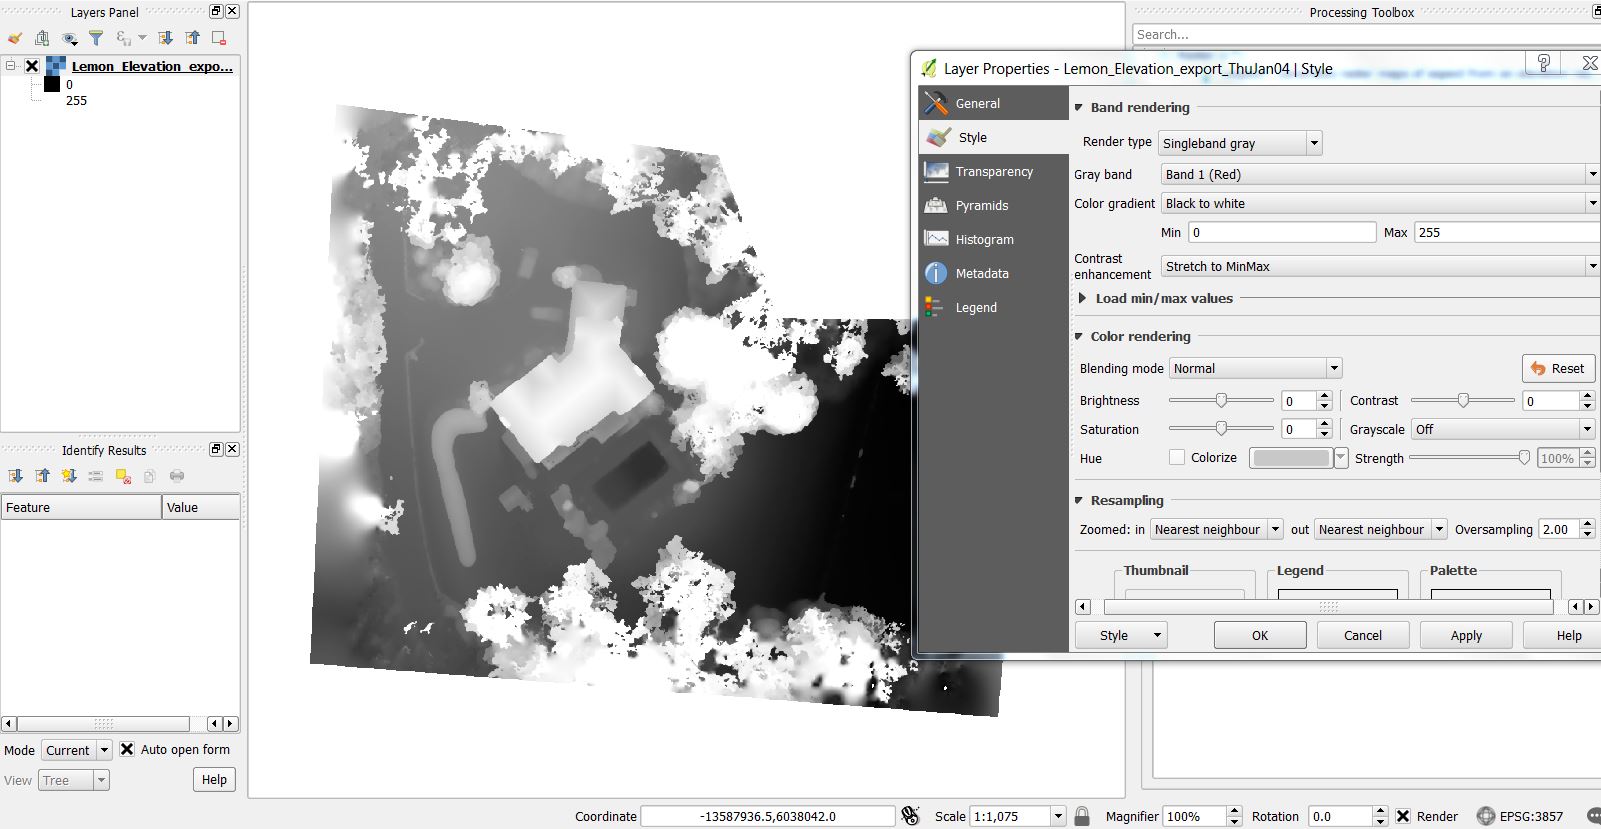This screenshot has width=1601, height=829.
Task: Open the Color gradient dropdown
Action: 1380,203
